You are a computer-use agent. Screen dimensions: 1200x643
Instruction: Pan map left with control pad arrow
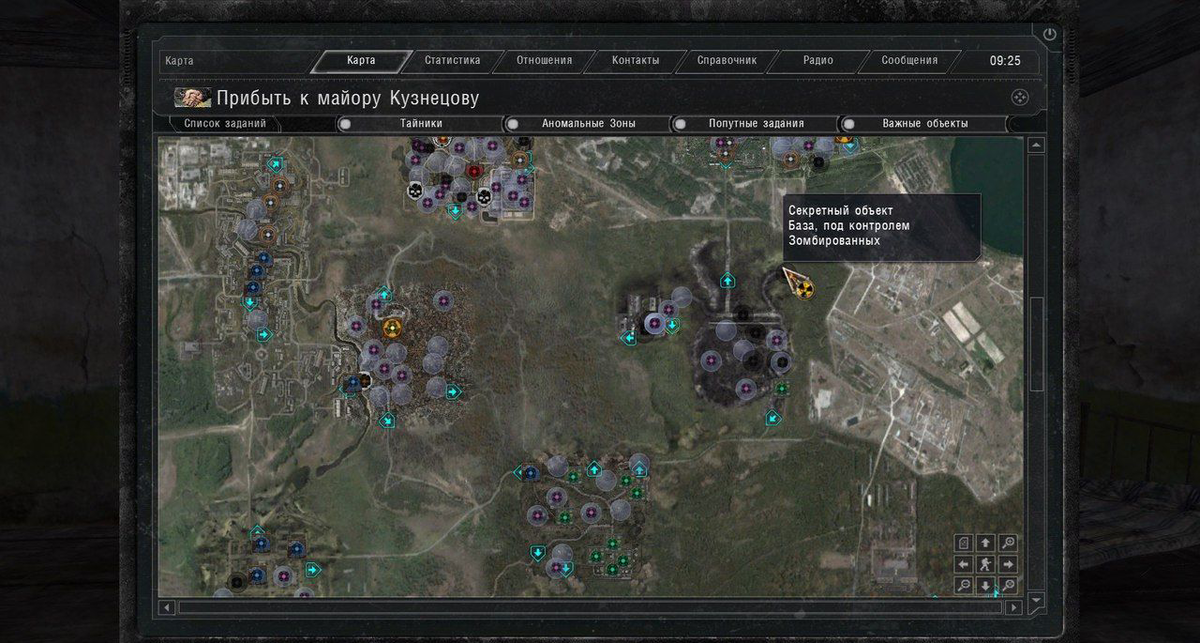(x=964, y=564)
